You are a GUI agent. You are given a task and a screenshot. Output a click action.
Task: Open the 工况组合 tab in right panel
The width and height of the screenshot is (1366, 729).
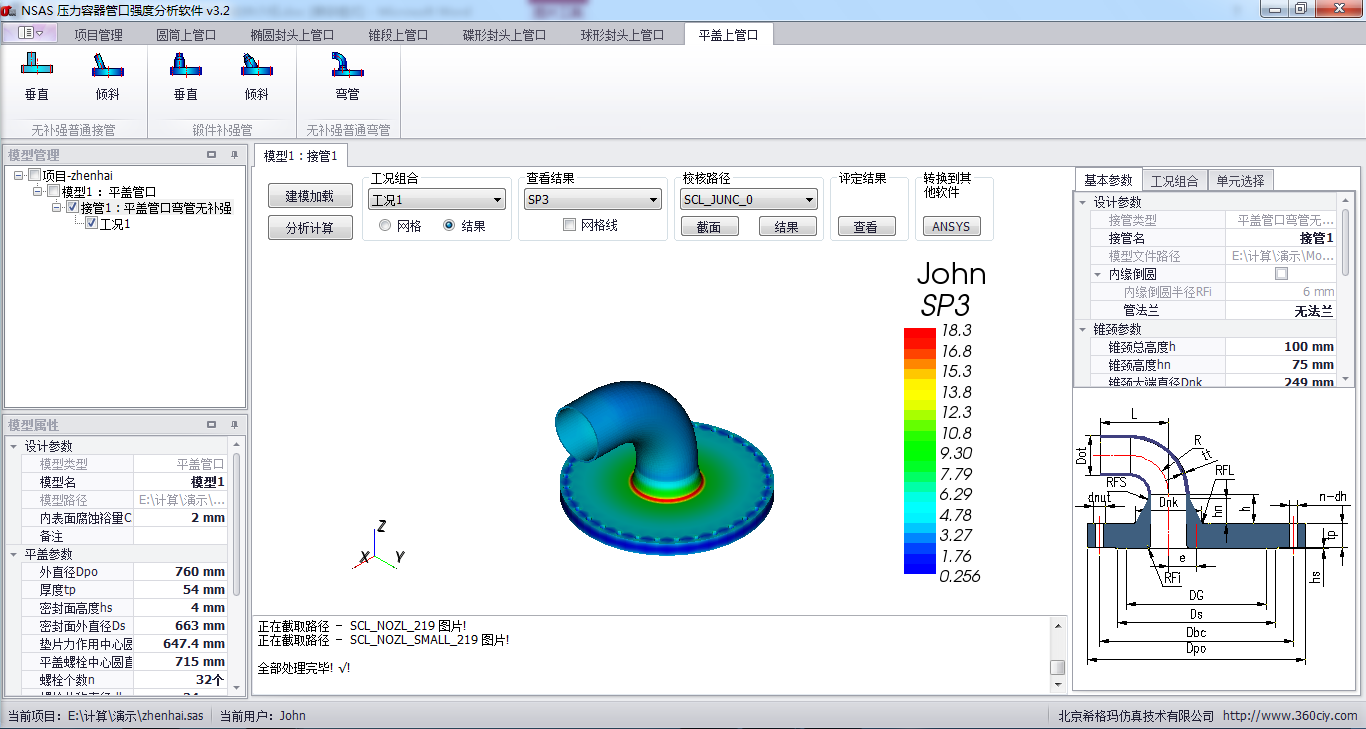[x=1174, y=181]
